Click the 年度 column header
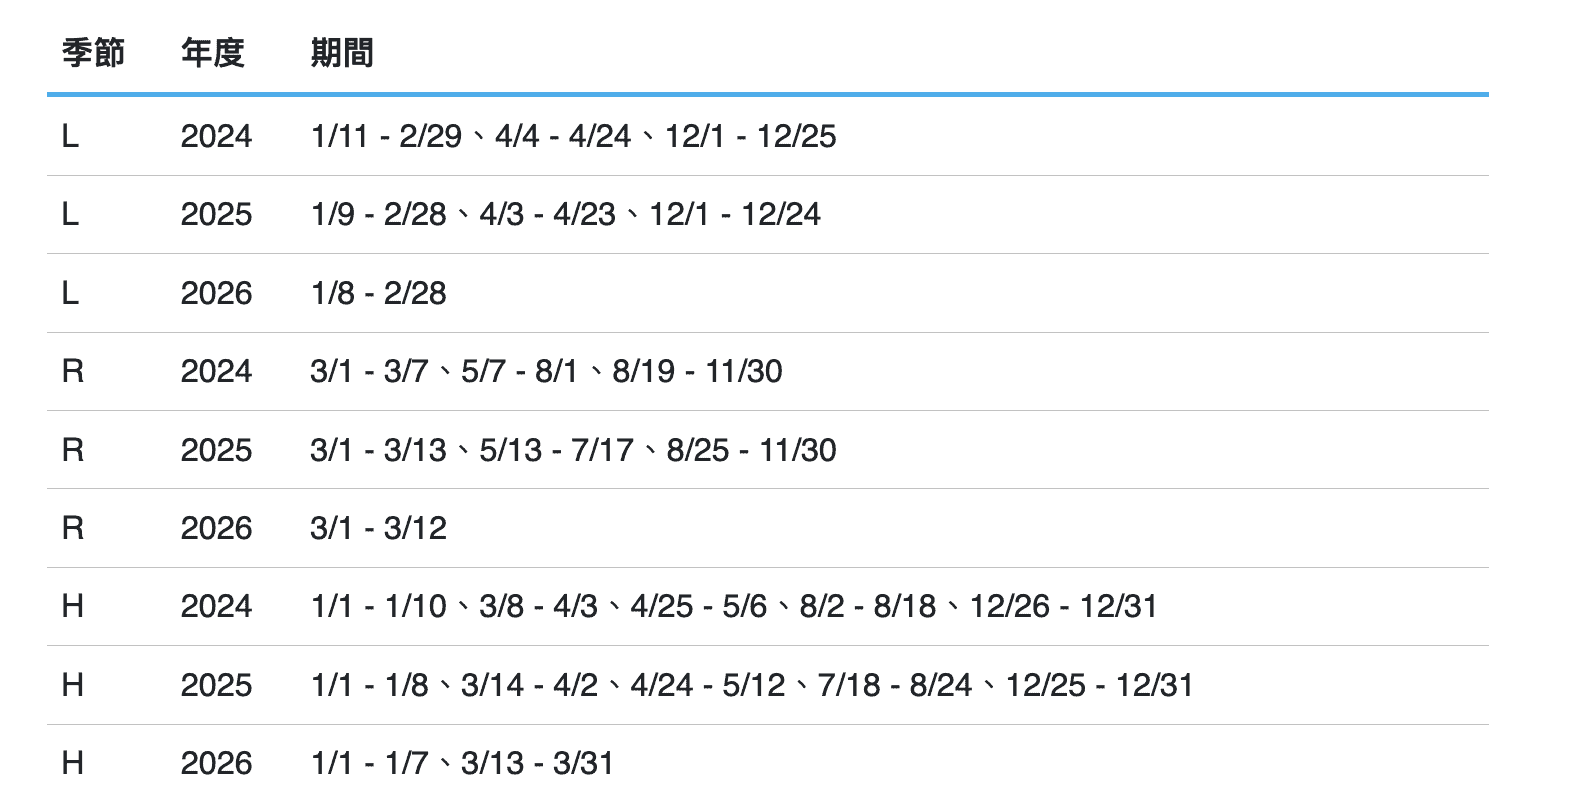 click(x=213, y=53)
